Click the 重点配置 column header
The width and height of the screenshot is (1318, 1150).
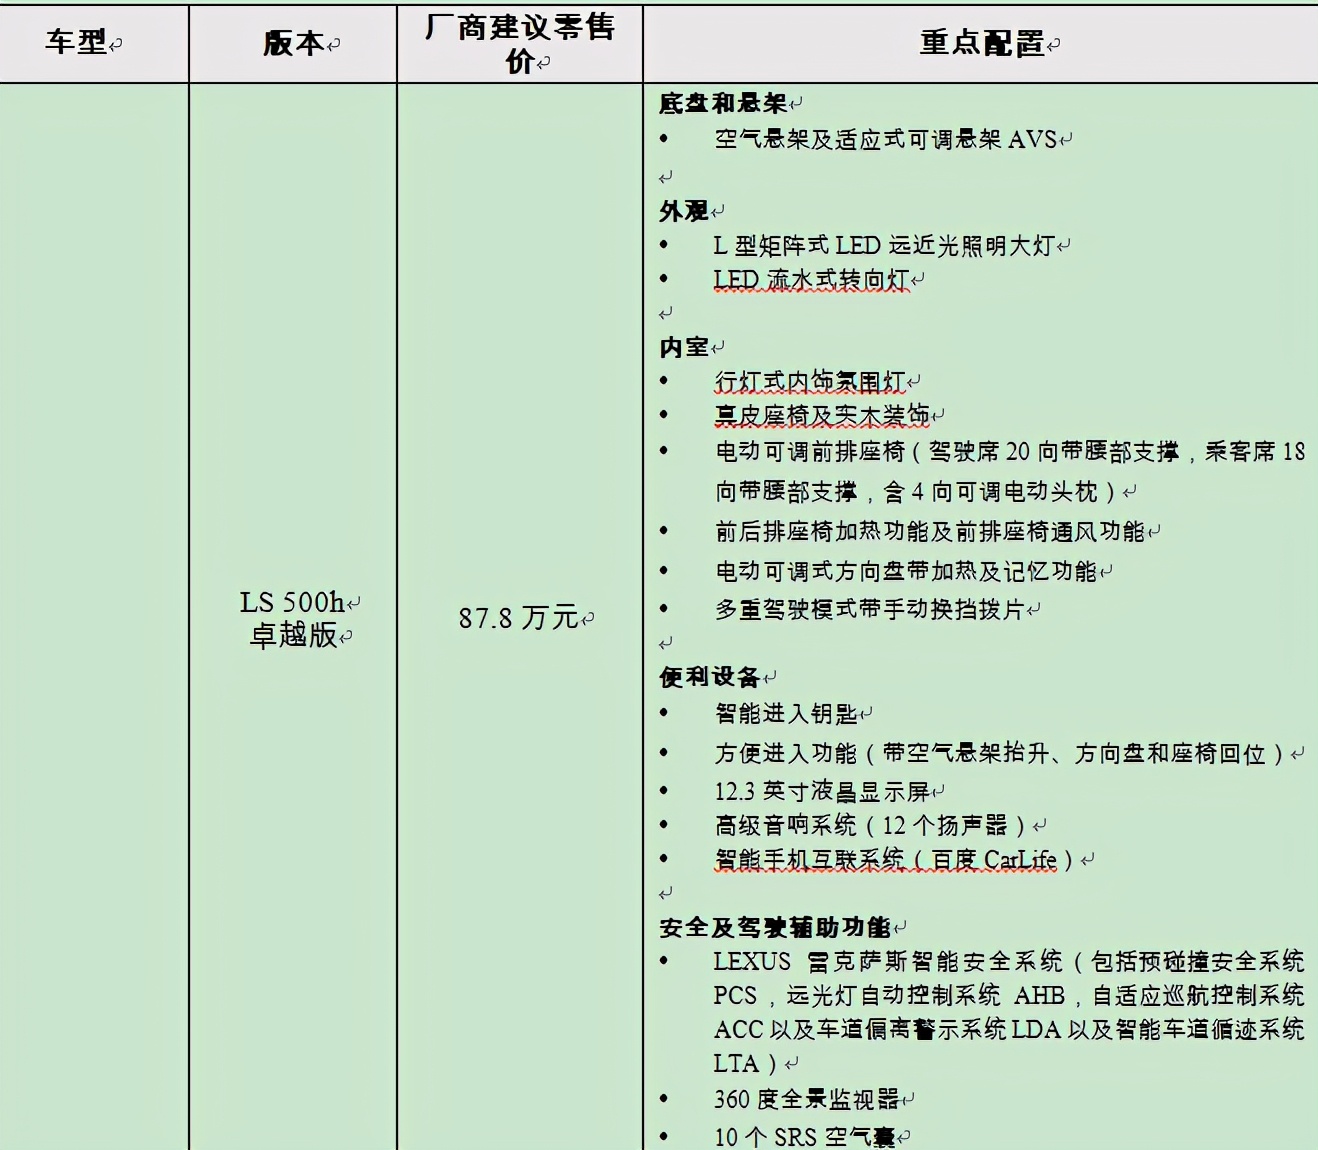coord(981,43)
